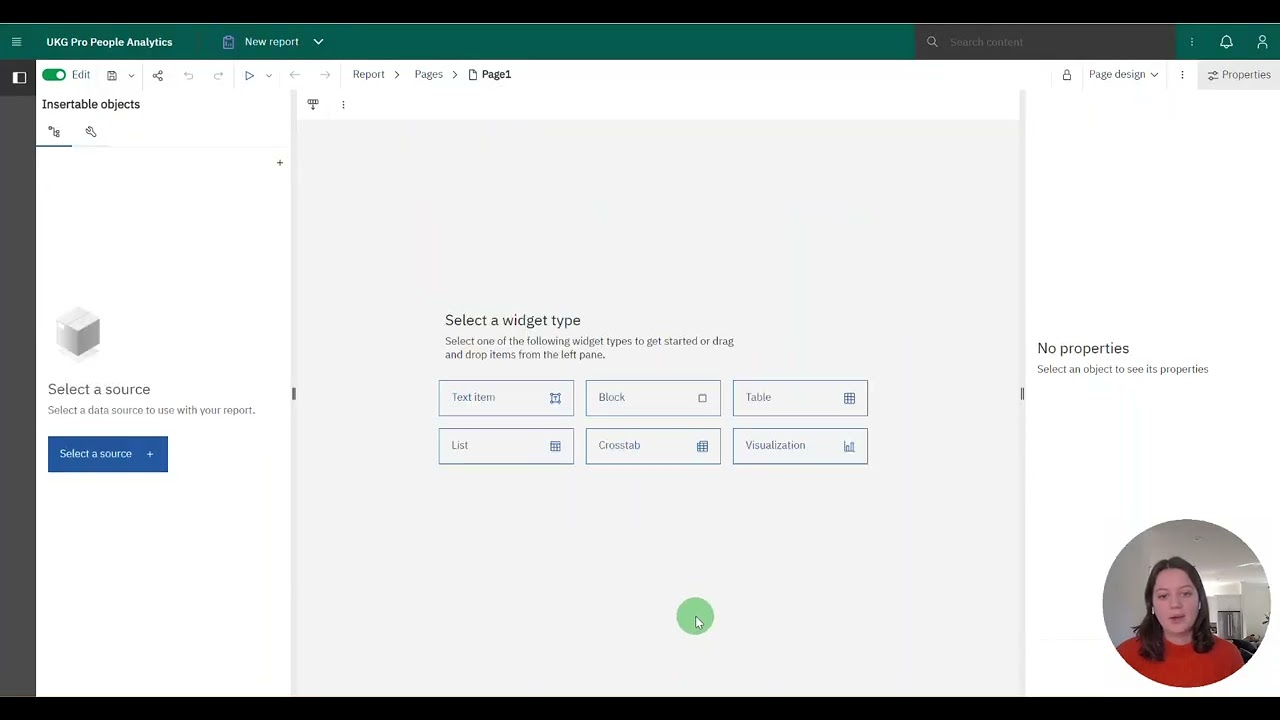Image resolution: width=1280 pixels, height=720 pixels.
Task: Click the left pane splitter handle
Action: [x=293, y=394]
